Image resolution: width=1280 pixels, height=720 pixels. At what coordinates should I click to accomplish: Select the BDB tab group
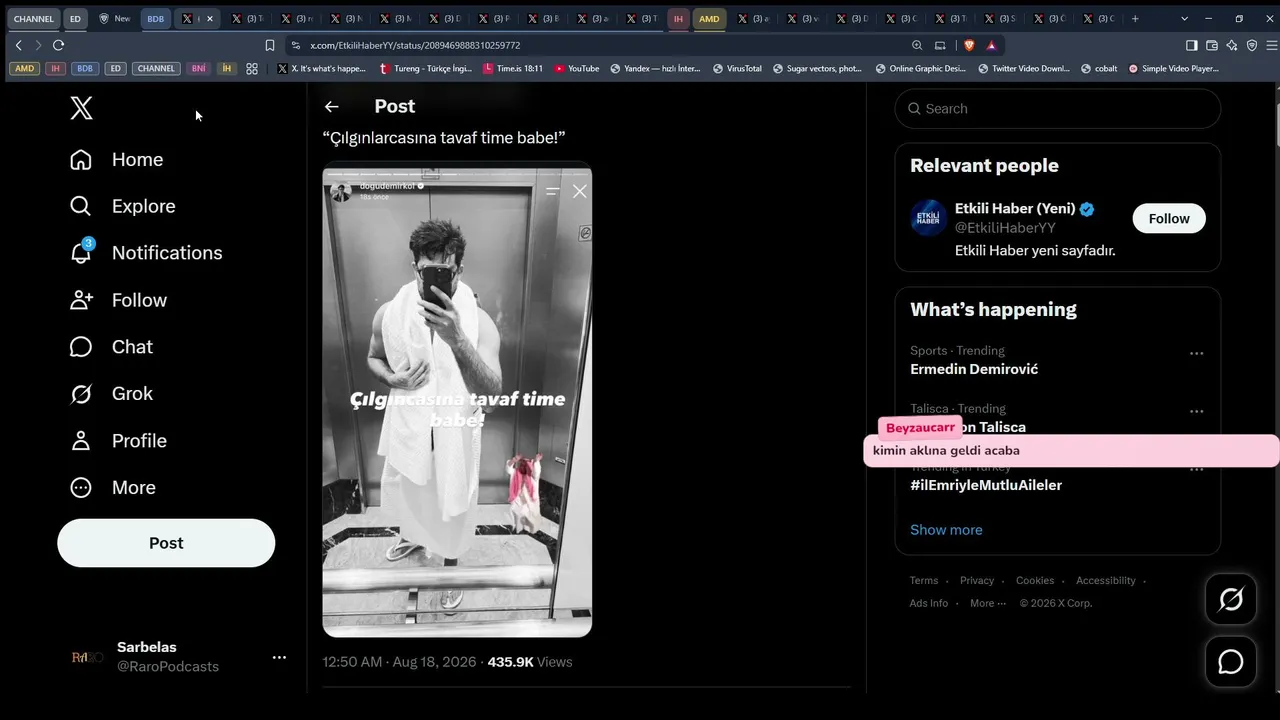pos(155,19)
